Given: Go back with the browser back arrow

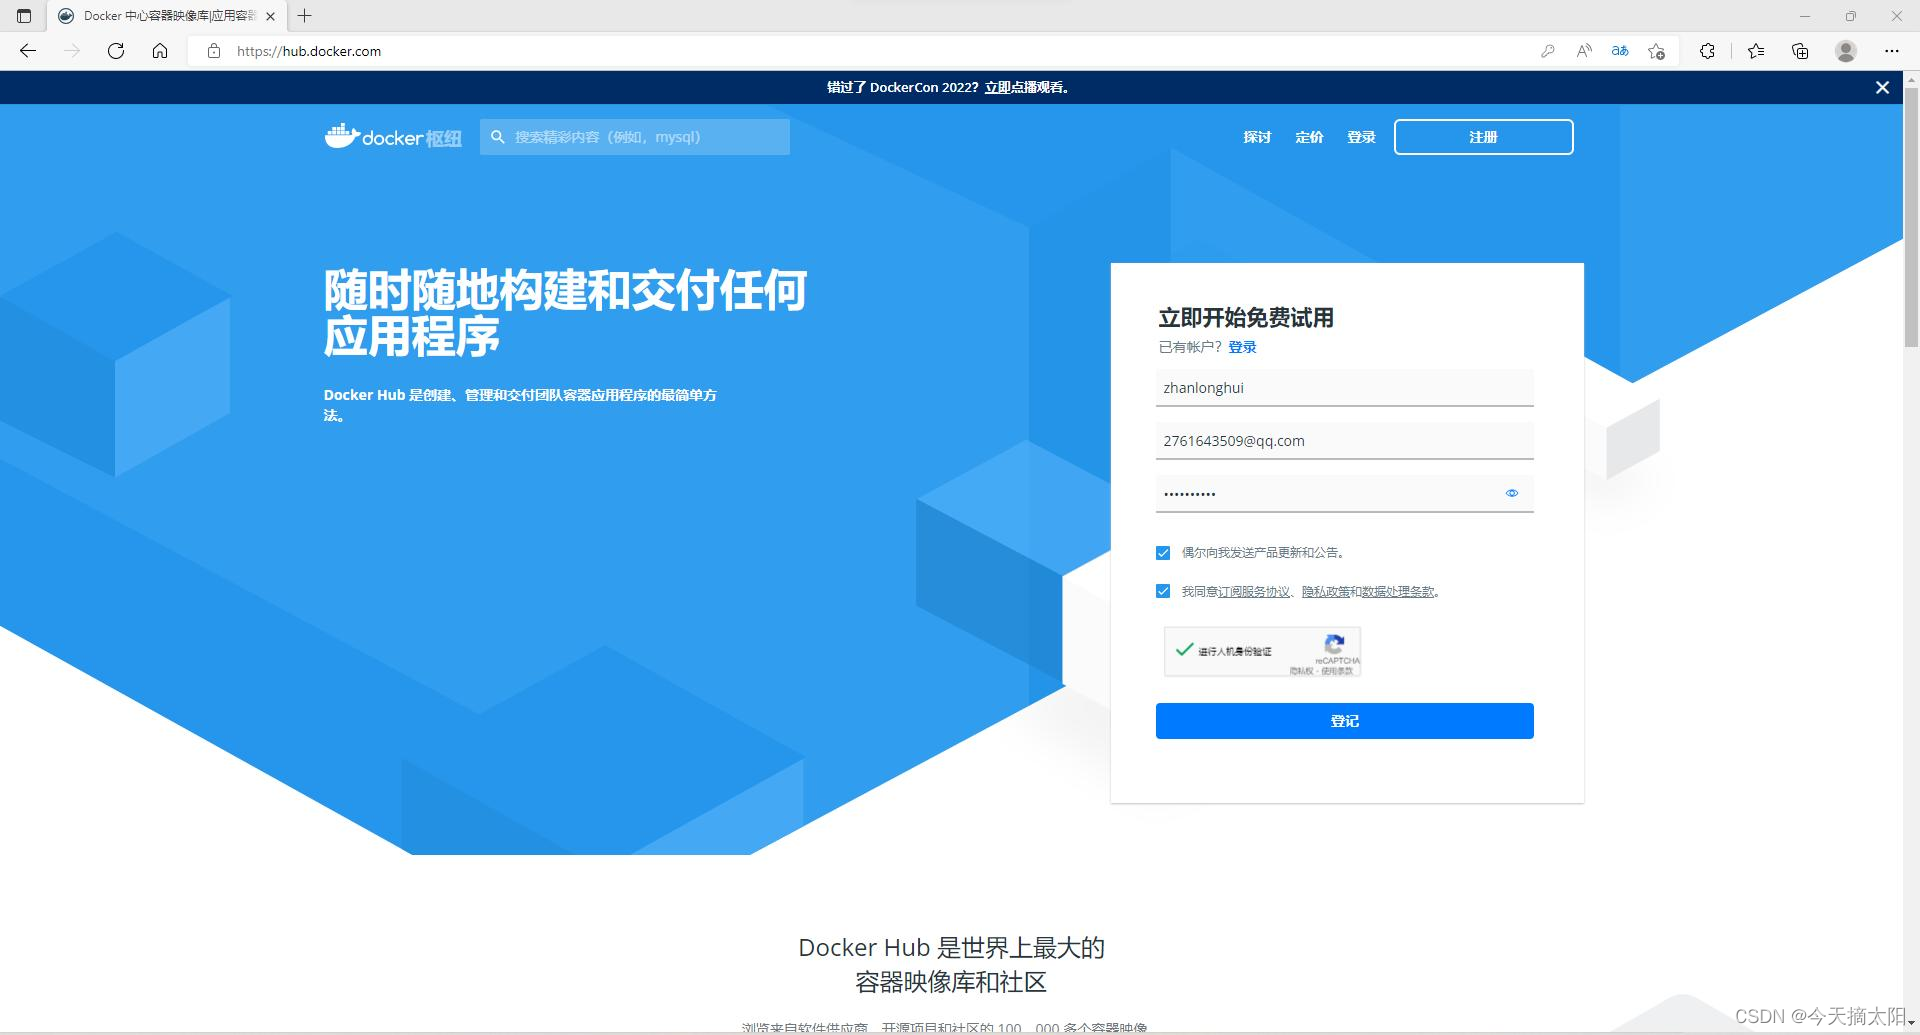Looking at the screenshot, I should [28, 51].
